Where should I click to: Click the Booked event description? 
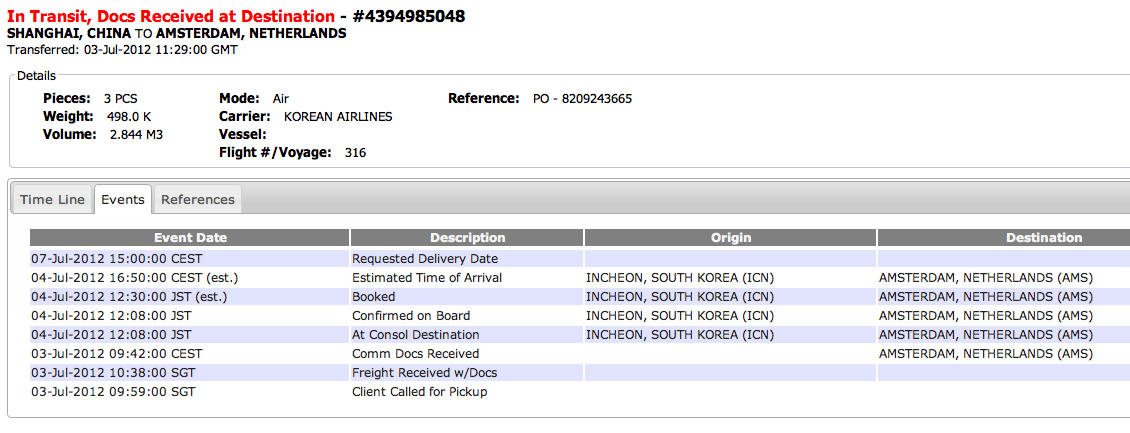(x=373, y=296)
